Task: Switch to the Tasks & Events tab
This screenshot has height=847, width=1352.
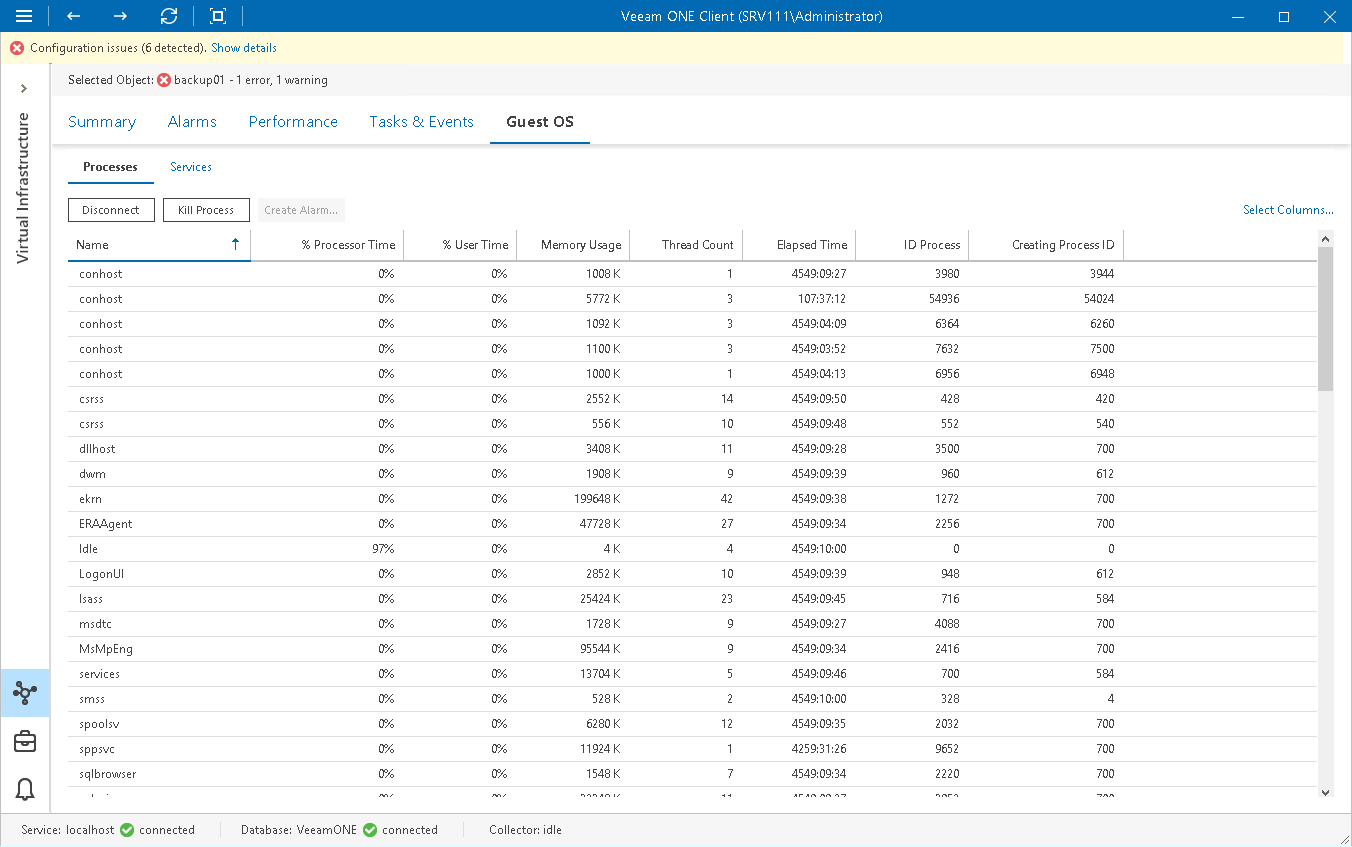Action: [x=421, y=121]
